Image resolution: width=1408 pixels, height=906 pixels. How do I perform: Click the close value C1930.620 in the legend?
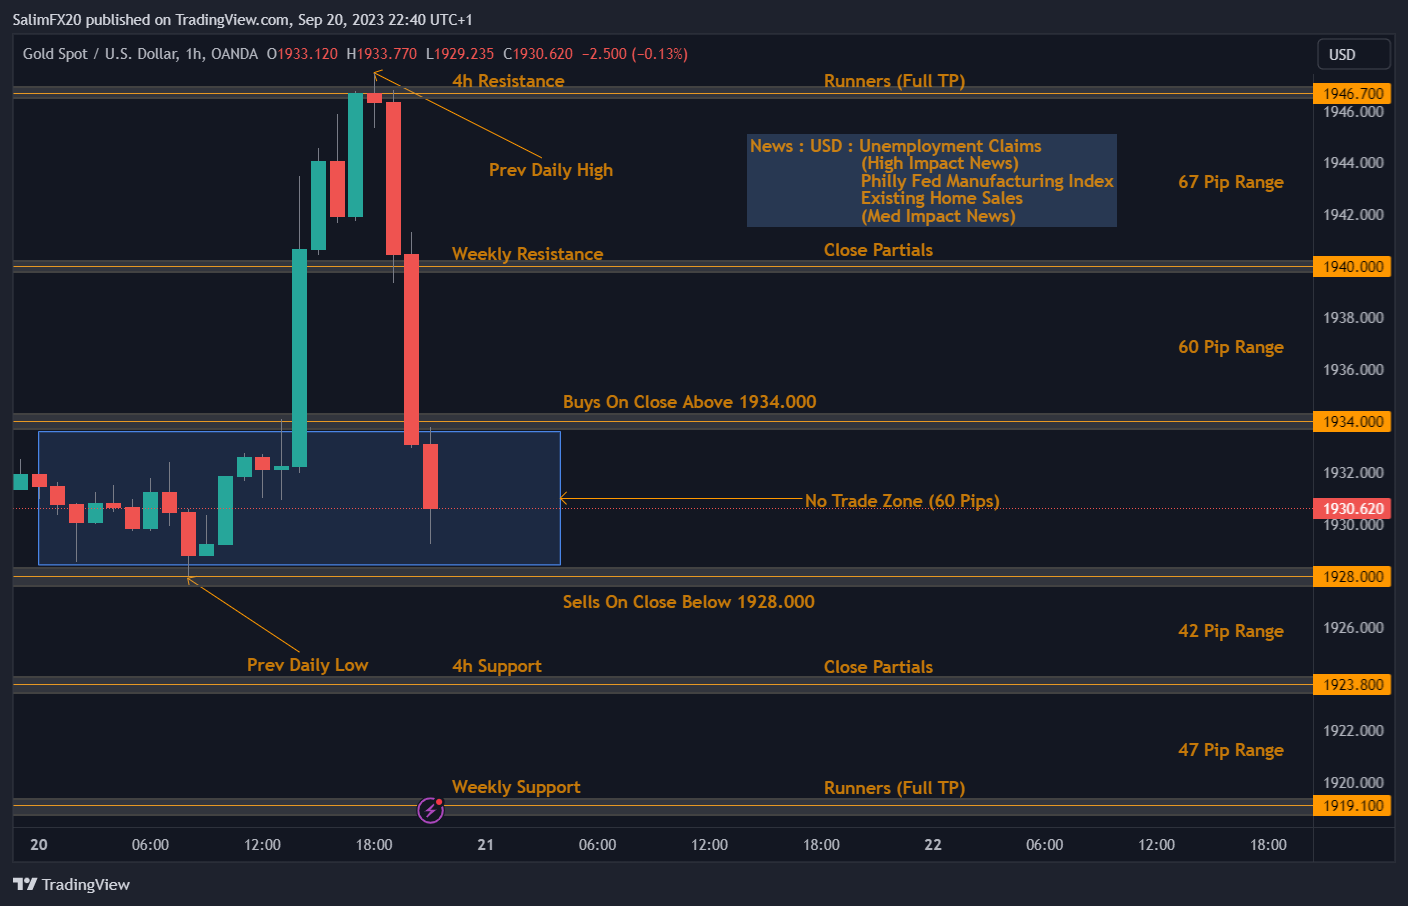(538, 54)
